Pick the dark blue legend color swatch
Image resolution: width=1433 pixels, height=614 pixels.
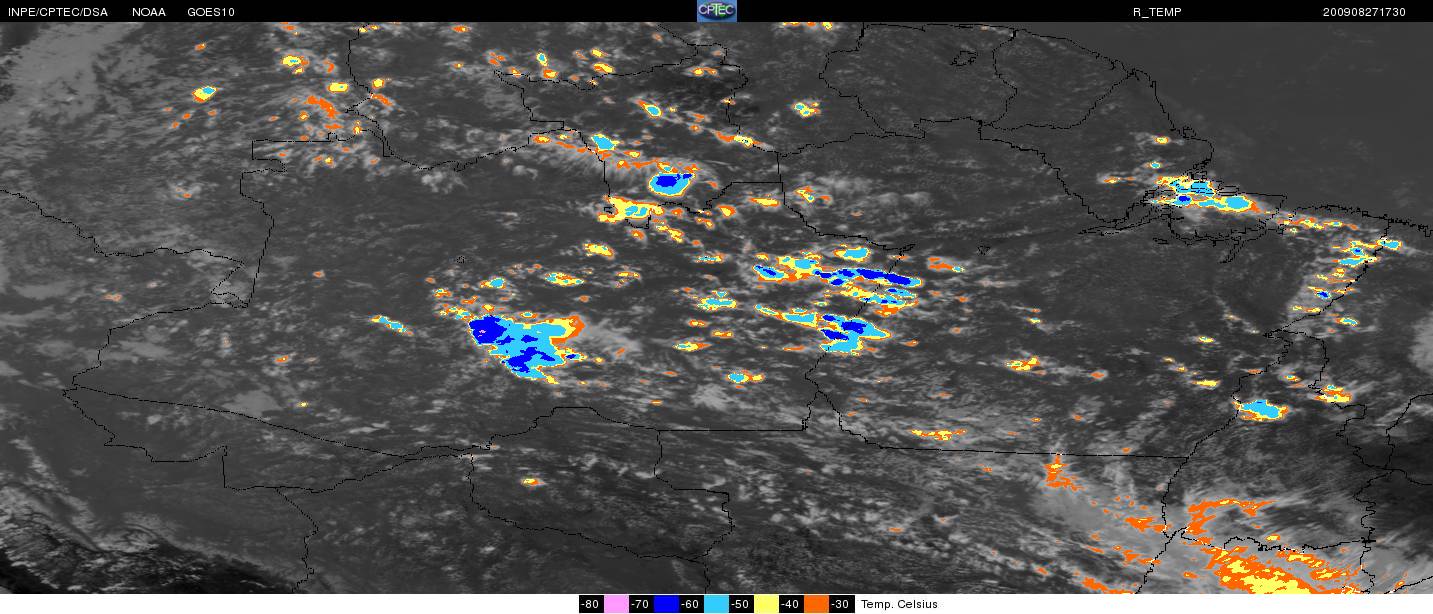667,604
